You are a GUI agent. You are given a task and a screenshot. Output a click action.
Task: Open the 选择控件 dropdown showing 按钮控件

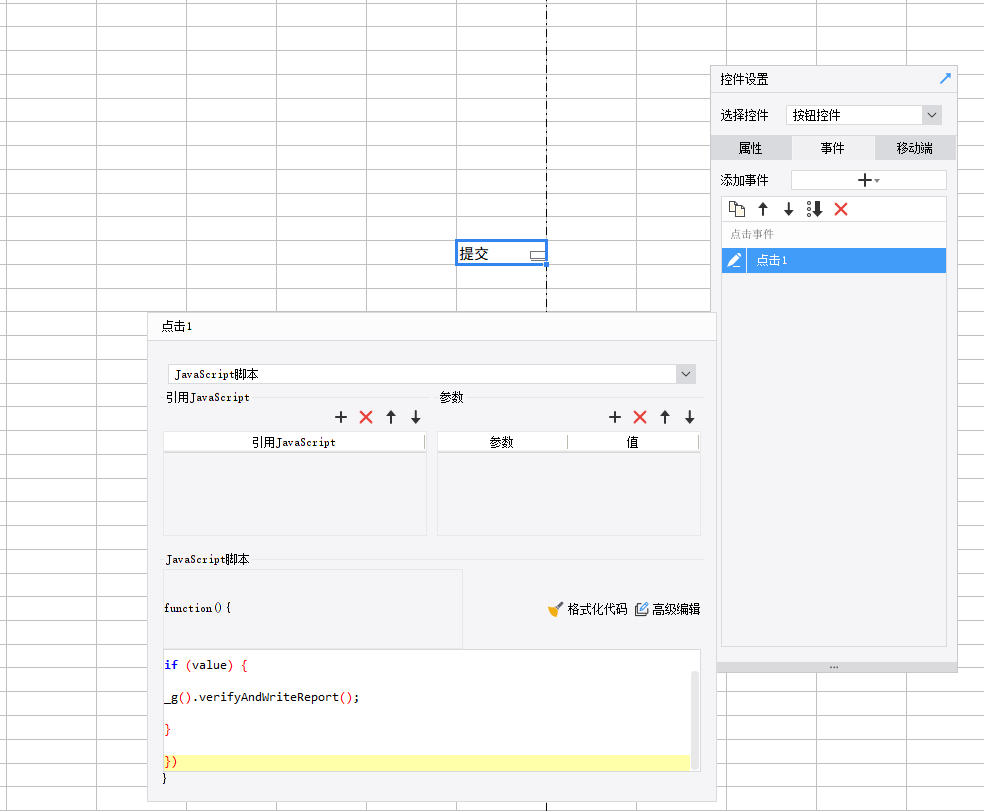(x=864, y=115)
